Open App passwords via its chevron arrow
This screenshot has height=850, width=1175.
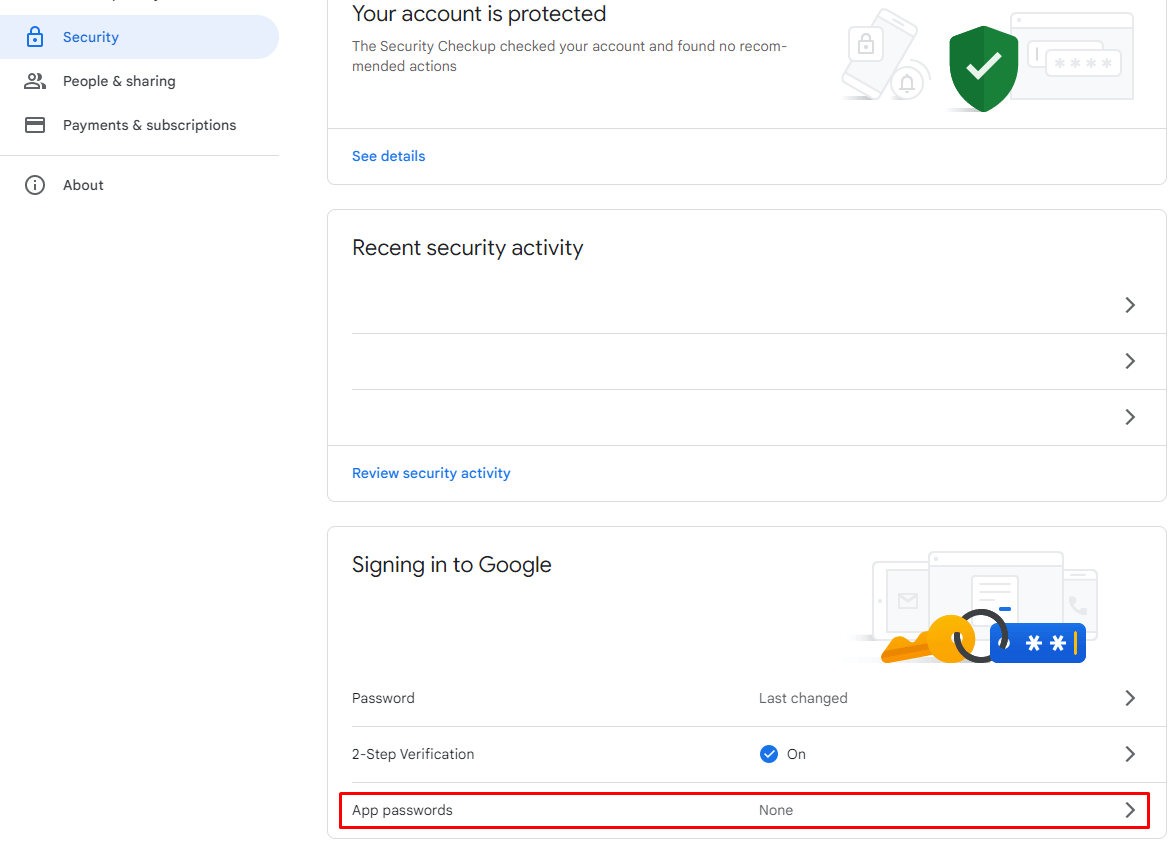(1130, 810)
